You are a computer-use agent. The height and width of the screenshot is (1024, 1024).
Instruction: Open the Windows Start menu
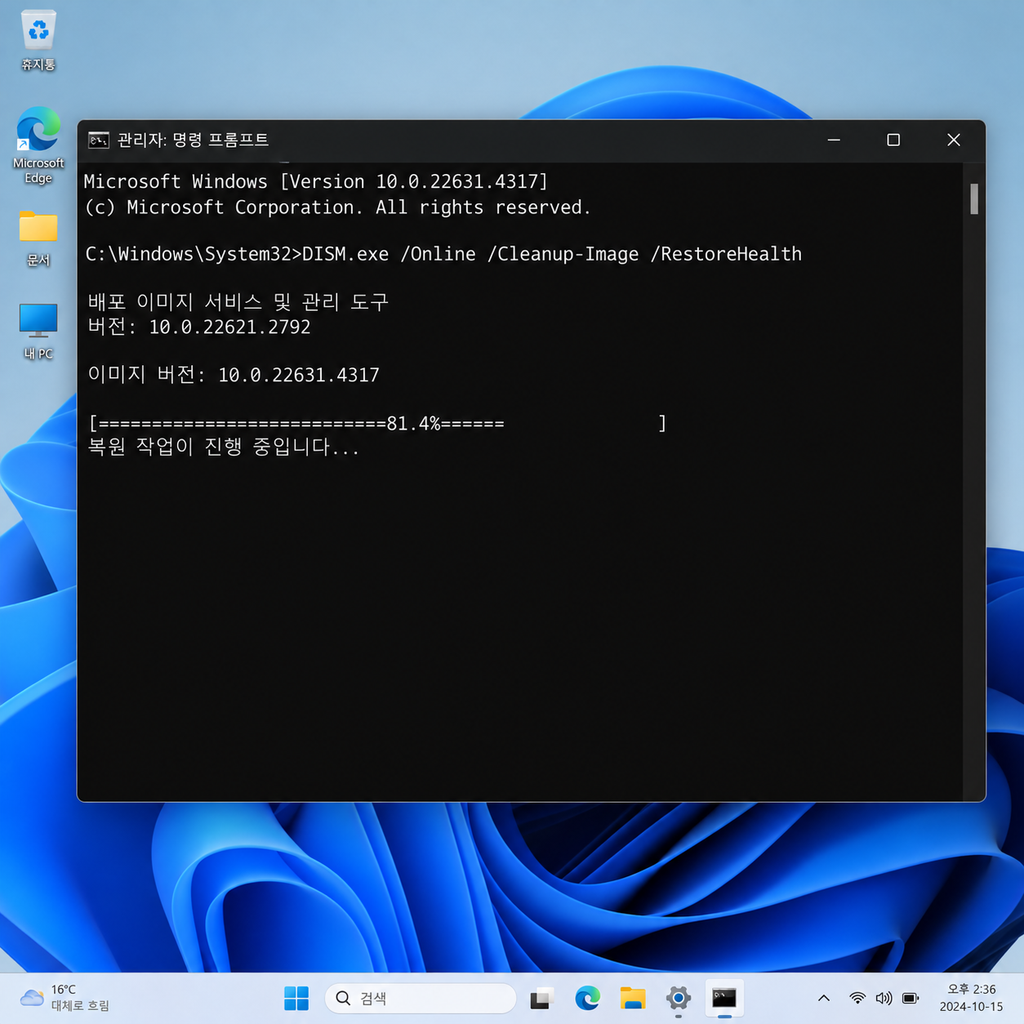(296, 998)
